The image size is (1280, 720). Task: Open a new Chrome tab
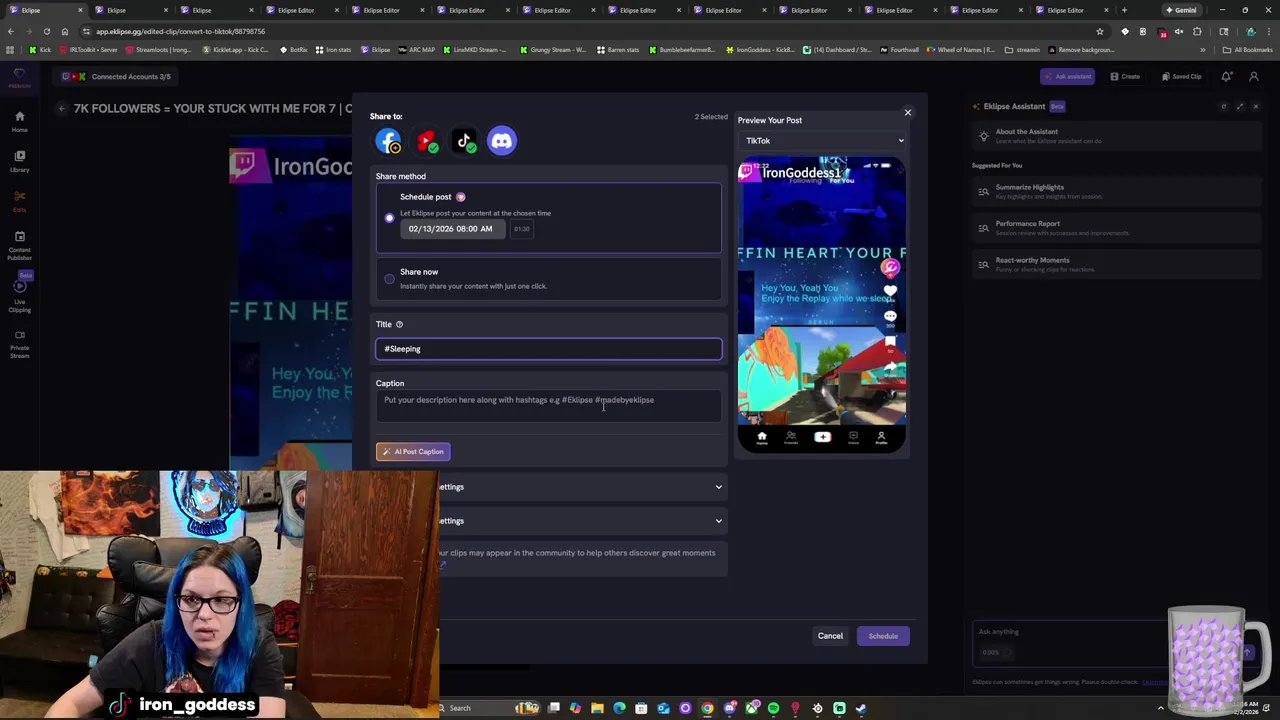(x=1124, y=10)
